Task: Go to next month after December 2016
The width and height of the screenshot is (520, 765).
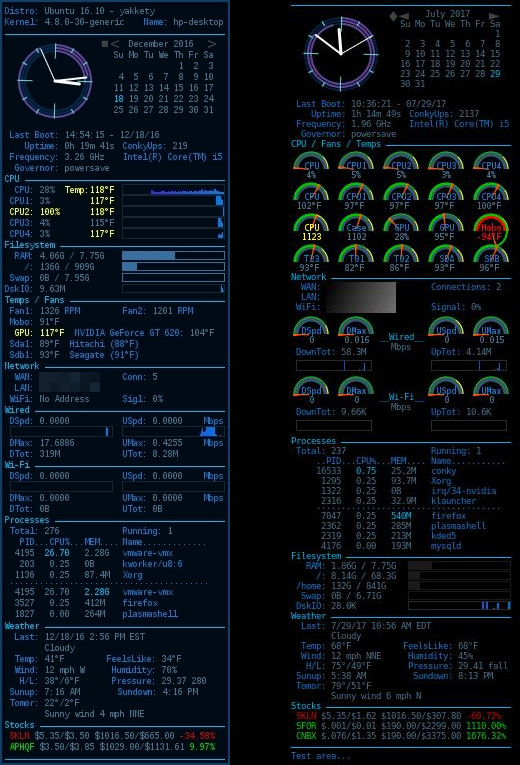Action: (x=212, y=44)
